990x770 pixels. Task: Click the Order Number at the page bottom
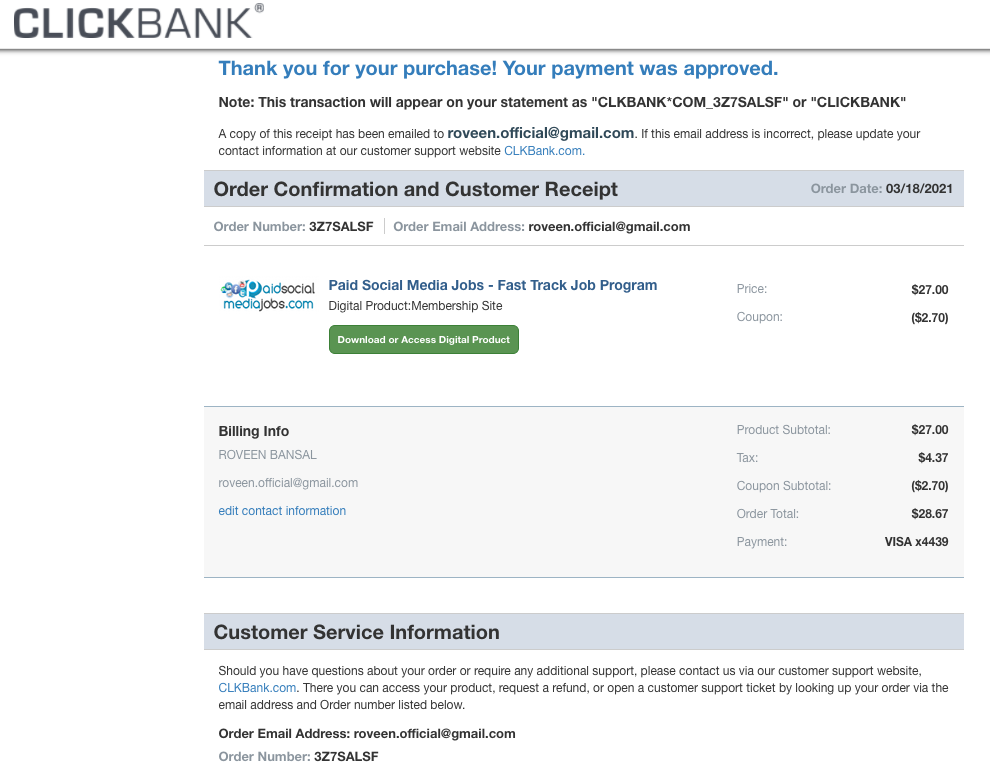[x=346, y=757]
